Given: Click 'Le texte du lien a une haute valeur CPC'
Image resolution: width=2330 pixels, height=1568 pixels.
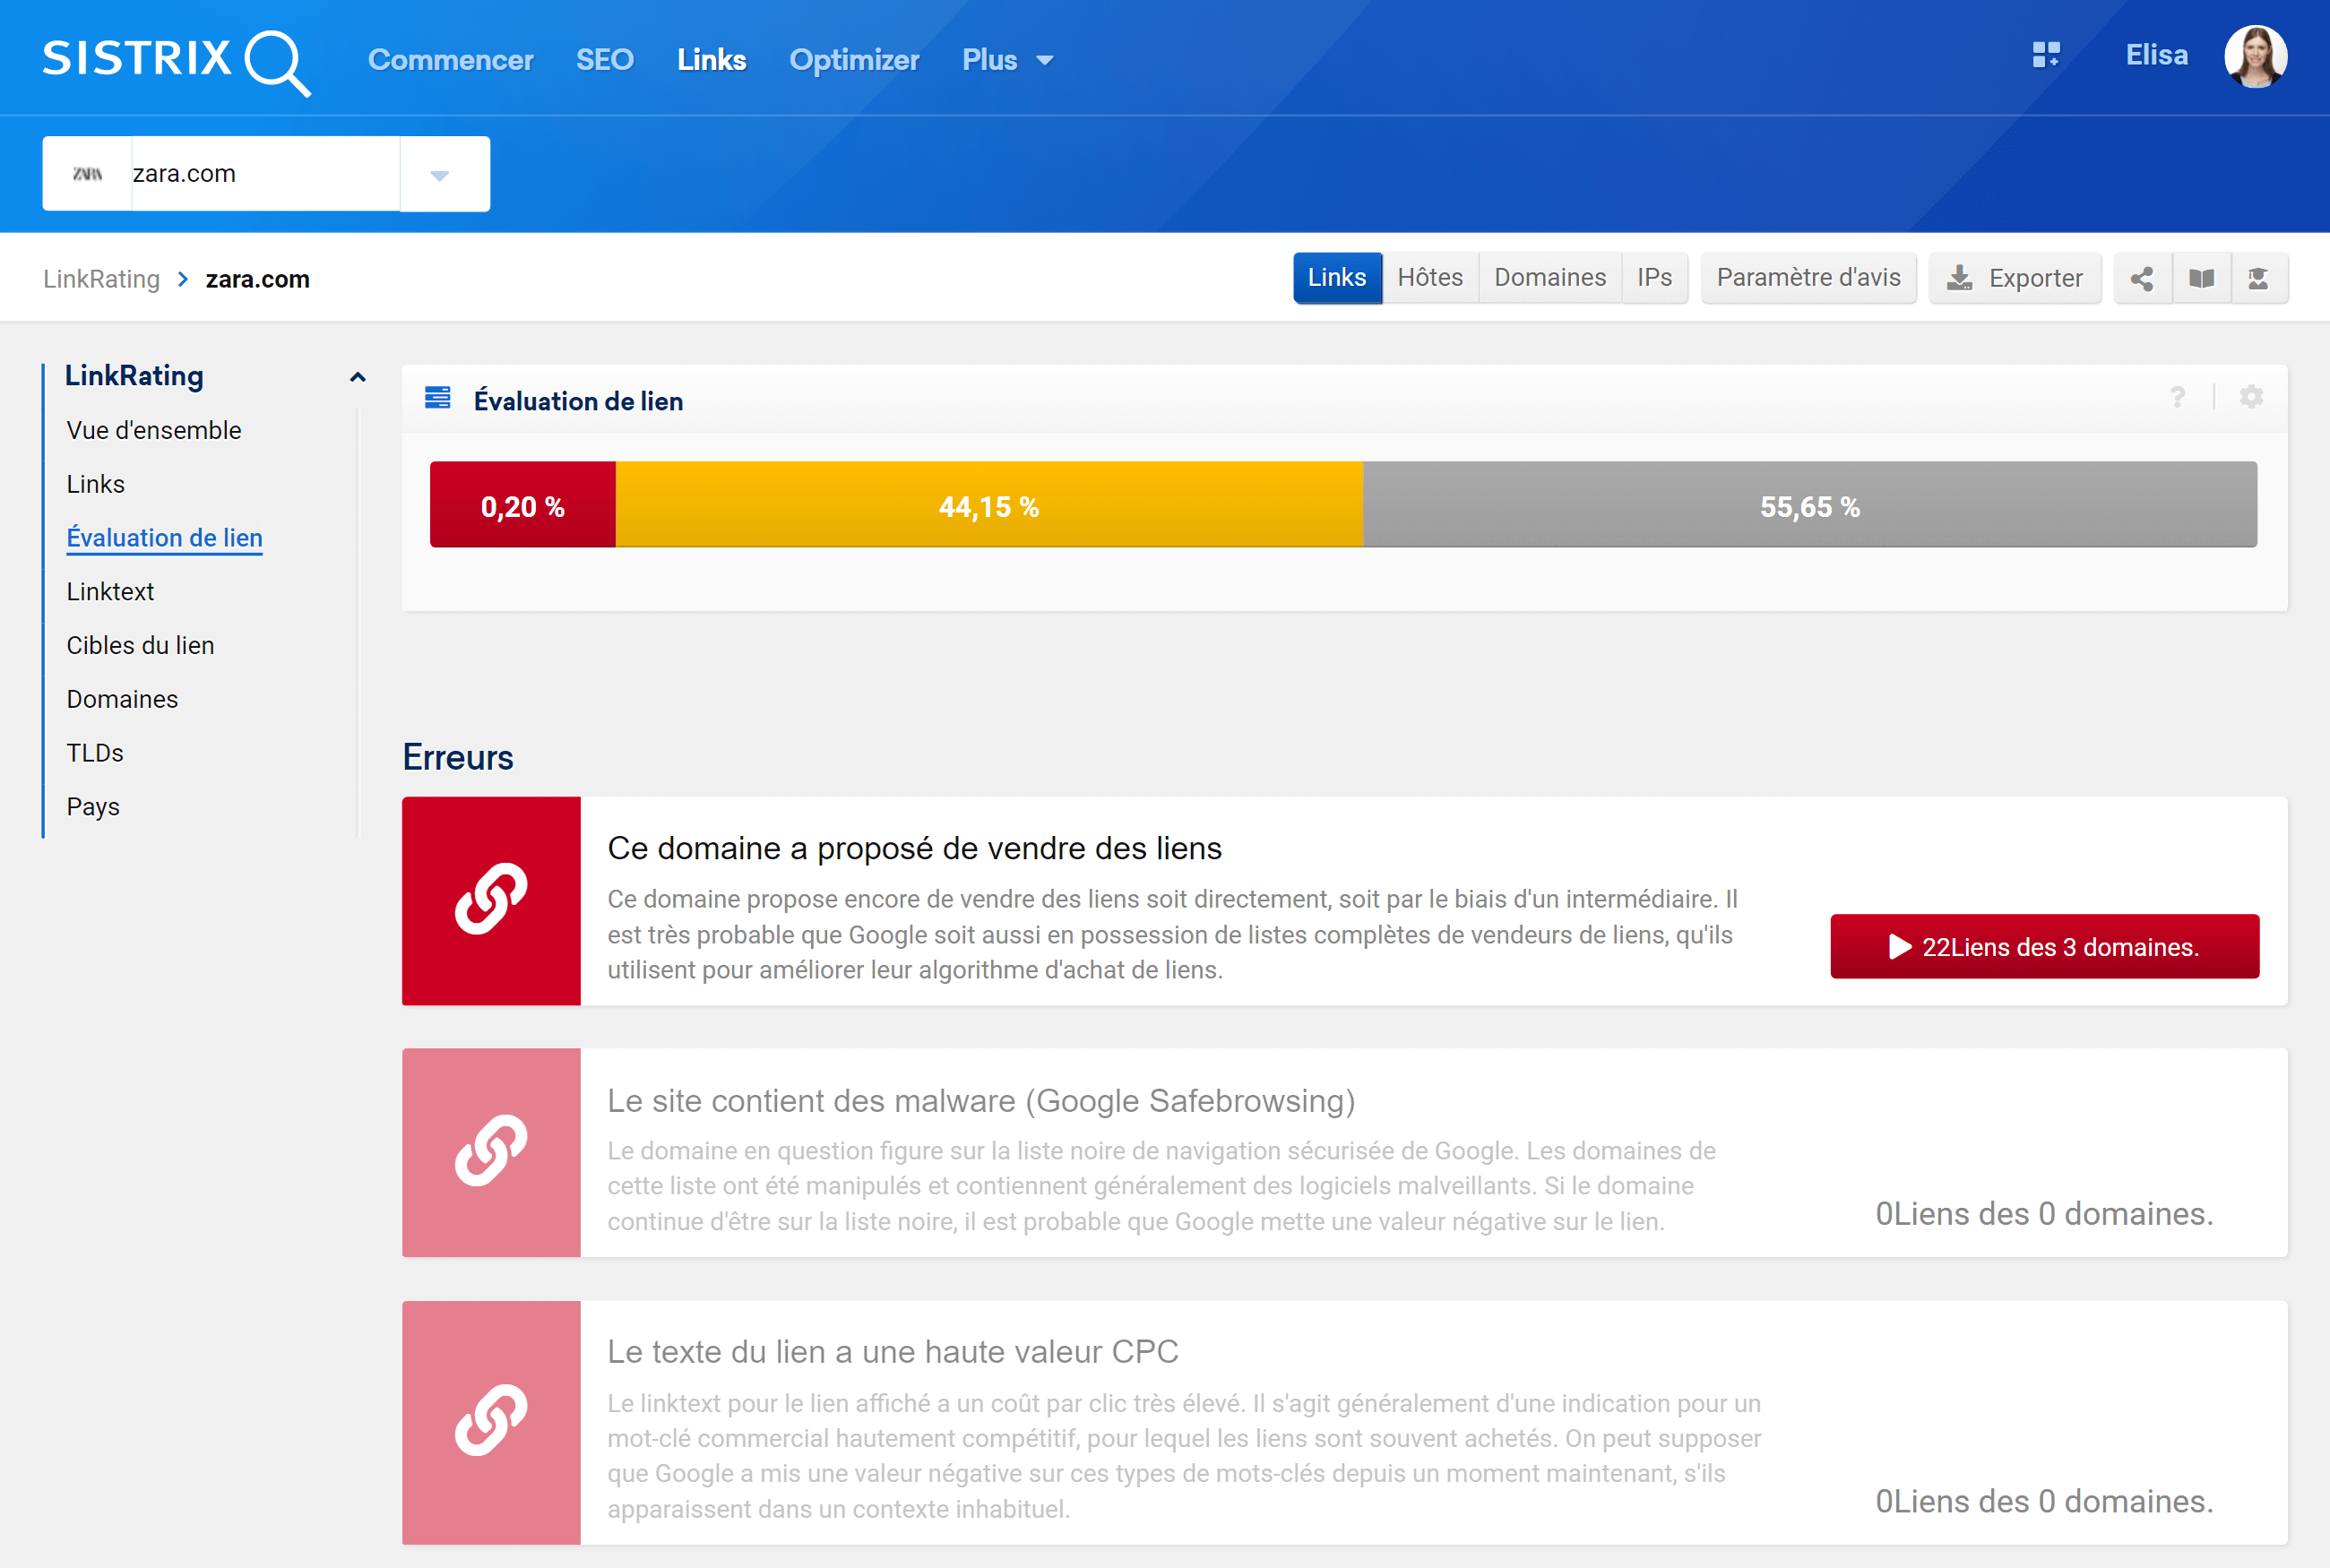Looking at the screenshot, I should coord(893,1352).
